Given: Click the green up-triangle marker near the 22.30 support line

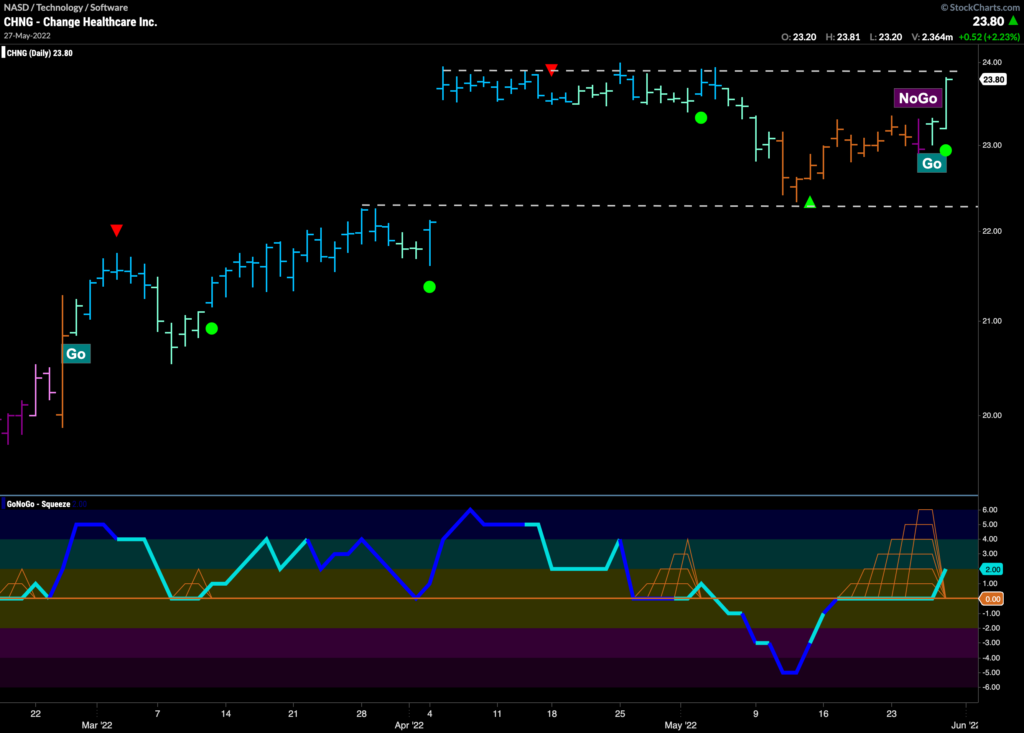Looking at the screenshot, I should click(x=810, y=203).
